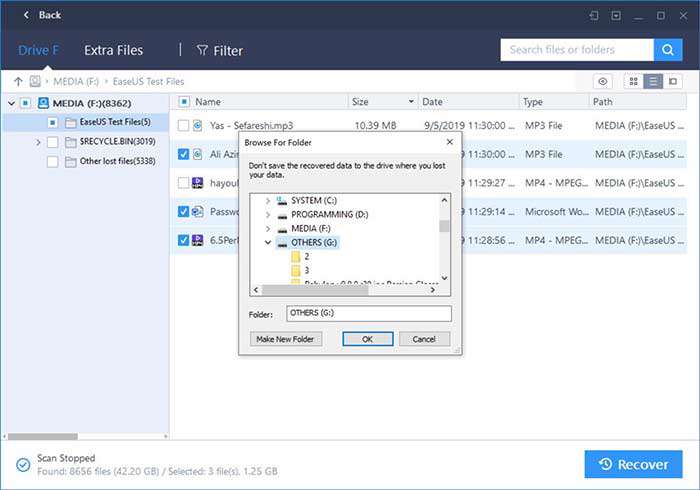Click Cancel in Browse For Folder

424,339
